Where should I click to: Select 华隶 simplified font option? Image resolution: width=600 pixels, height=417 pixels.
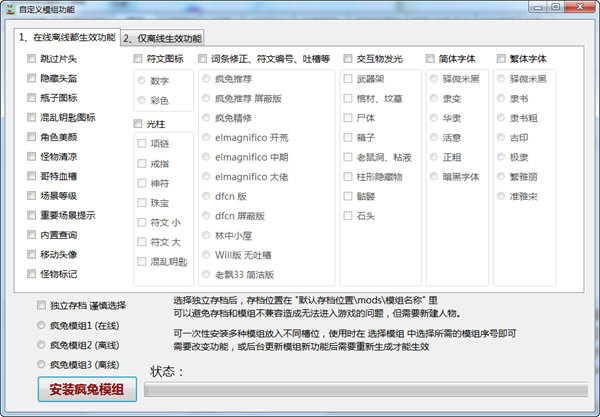point(434,117)
